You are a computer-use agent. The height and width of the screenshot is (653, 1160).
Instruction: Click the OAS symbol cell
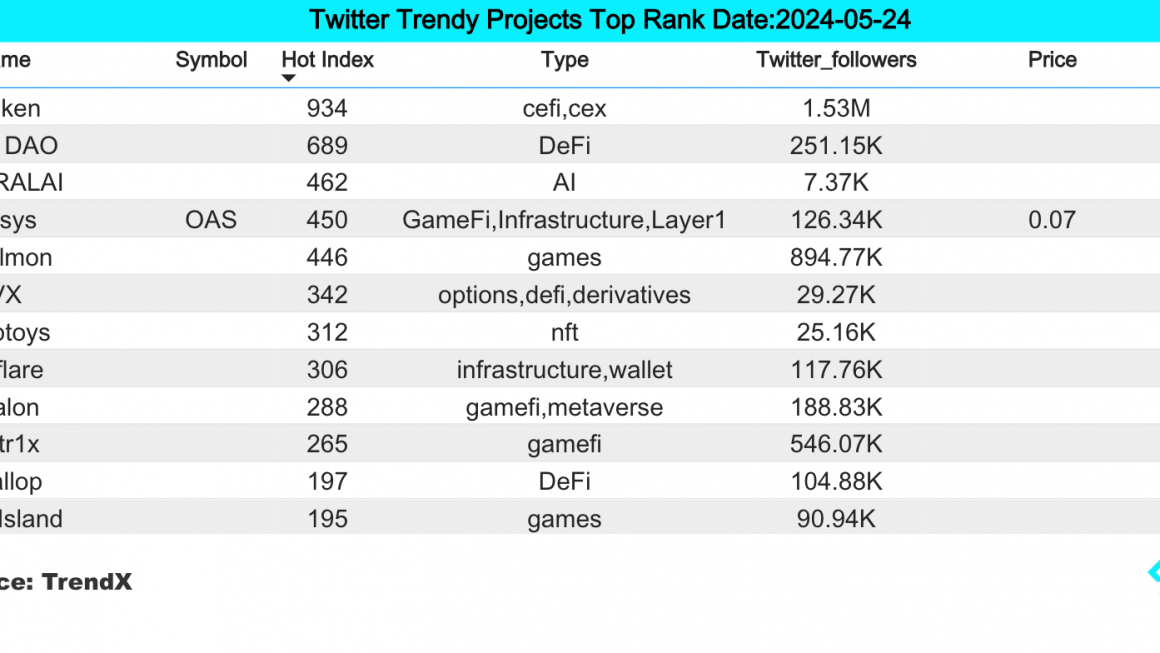click(211, 220)
